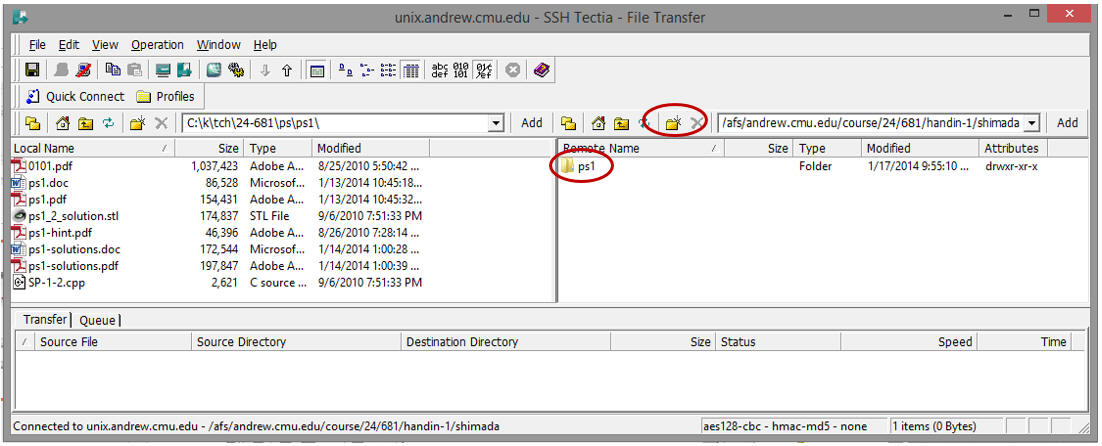Open the Help menu

pos(265,45)
